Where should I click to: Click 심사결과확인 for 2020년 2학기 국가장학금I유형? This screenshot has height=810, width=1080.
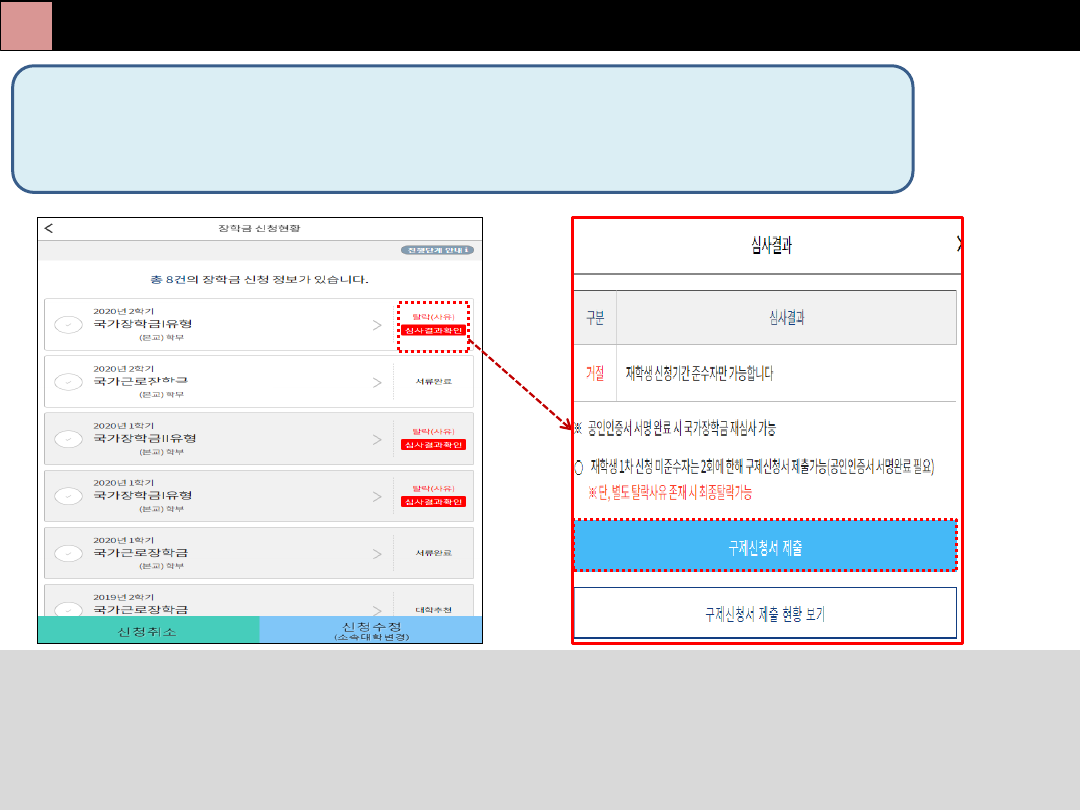(433, 330)
